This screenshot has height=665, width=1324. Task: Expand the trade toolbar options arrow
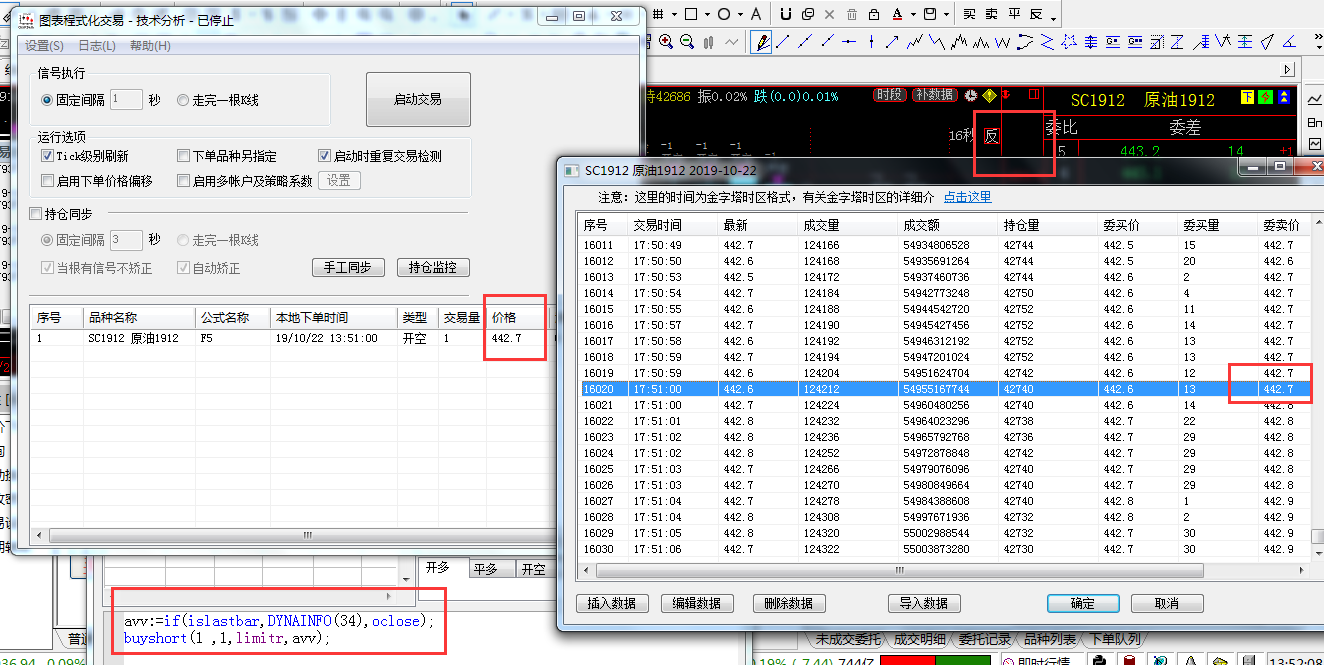pos(1053,18)
